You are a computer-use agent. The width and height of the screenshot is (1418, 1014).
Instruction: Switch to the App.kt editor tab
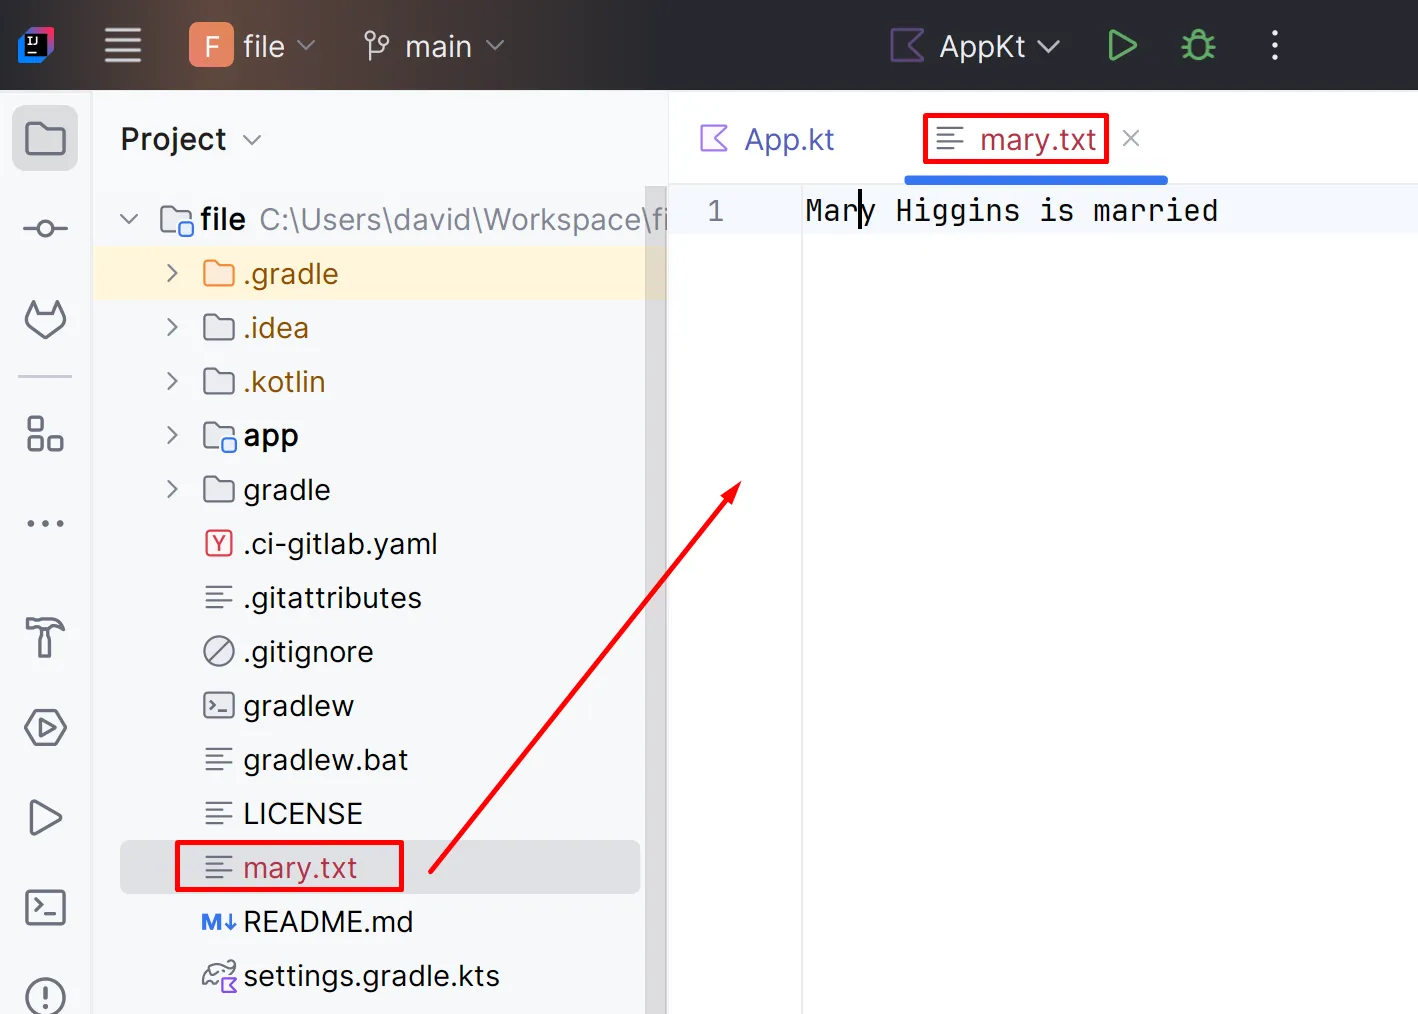(768, 139)
